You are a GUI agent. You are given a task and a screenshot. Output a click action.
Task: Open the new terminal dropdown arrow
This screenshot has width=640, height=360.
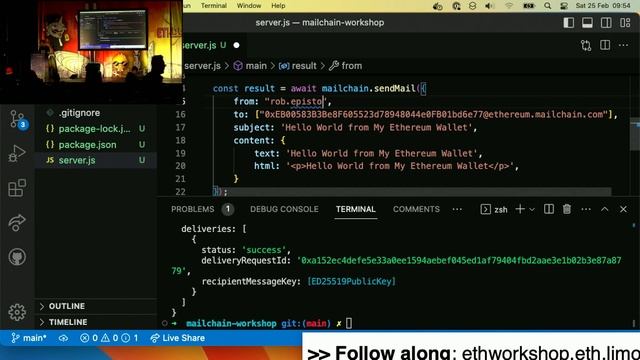(x=532, y=209)
